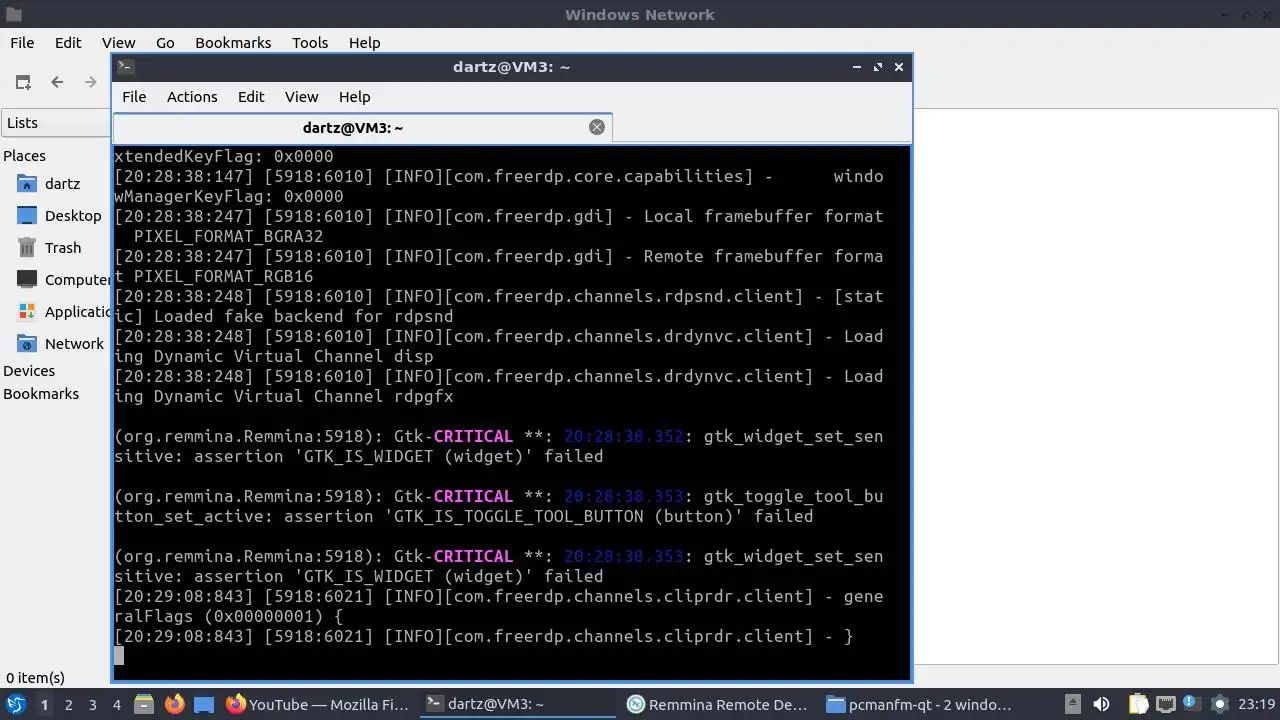Click the forward arrow in file manager toolbar

[x=91, y=82]
